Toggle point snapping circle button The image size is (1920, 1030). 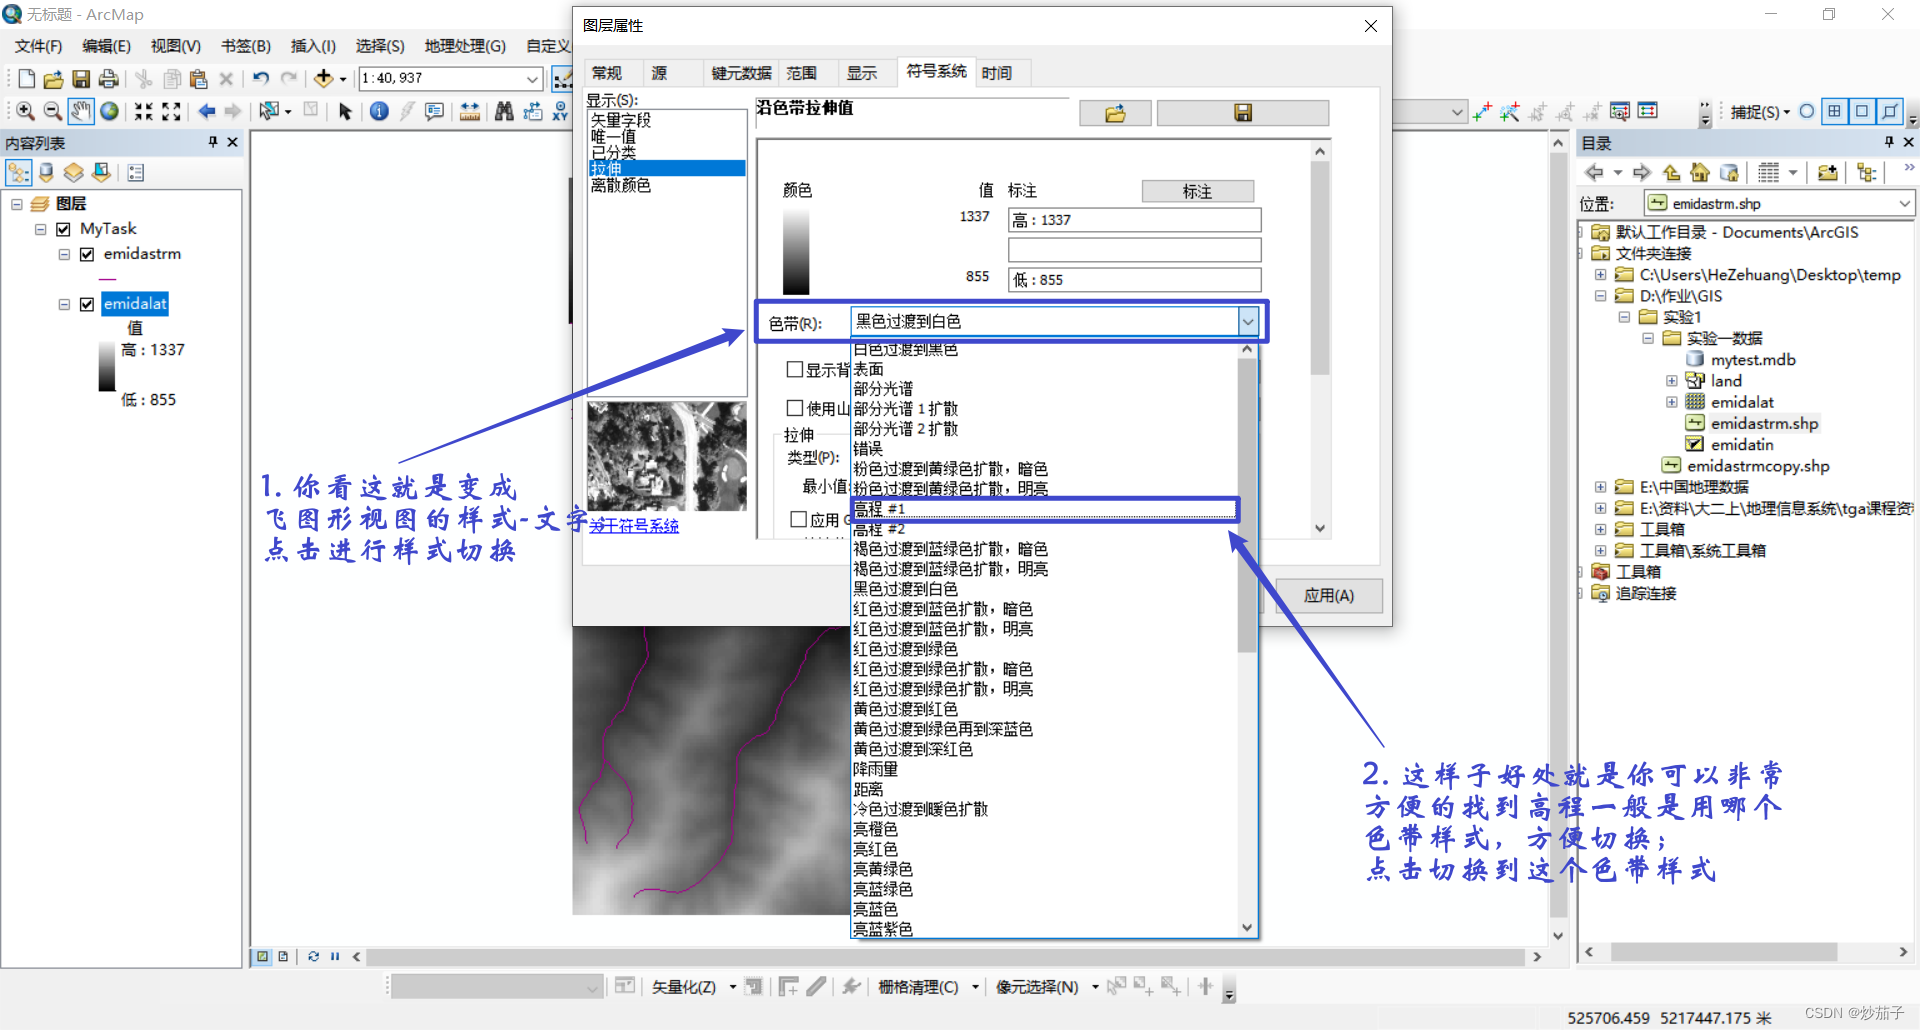(x=1807, y=111)
